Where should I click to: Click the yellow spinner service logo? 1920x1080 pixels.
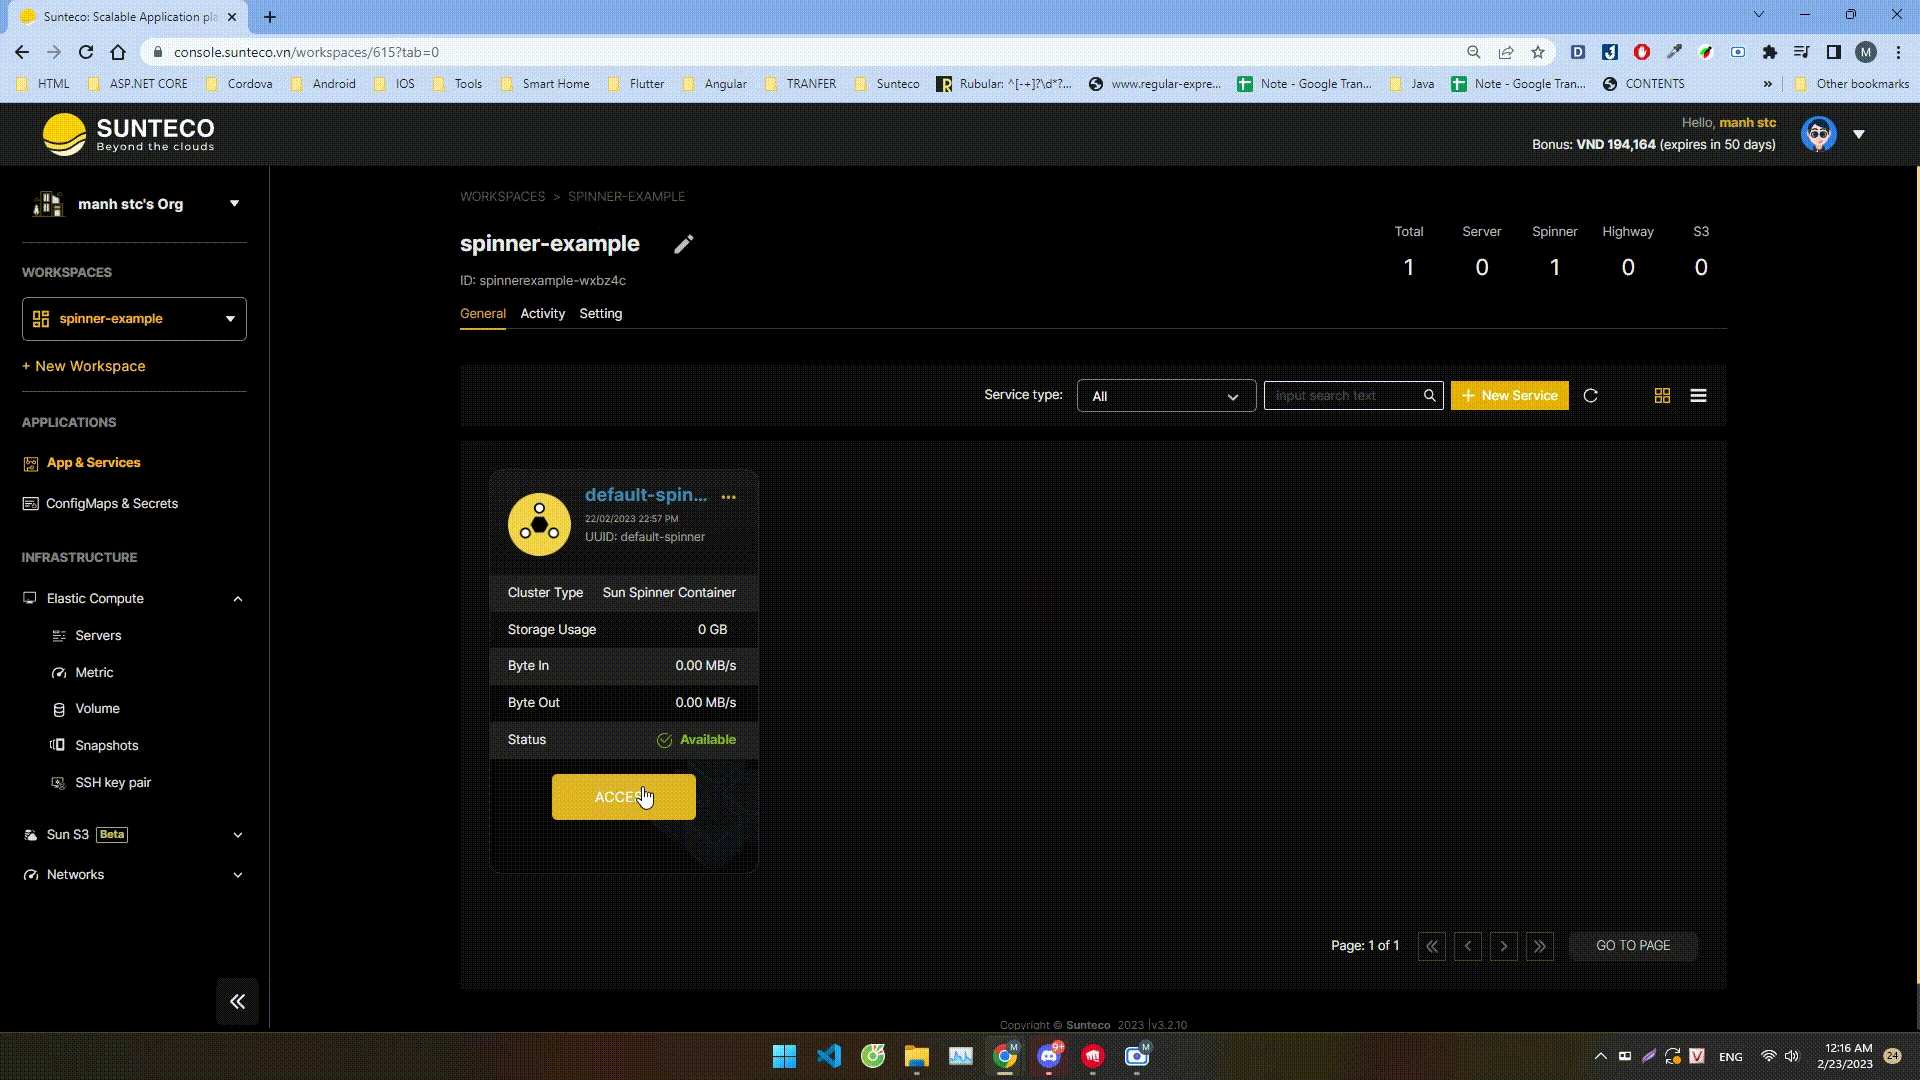click(x=539, y=524)
